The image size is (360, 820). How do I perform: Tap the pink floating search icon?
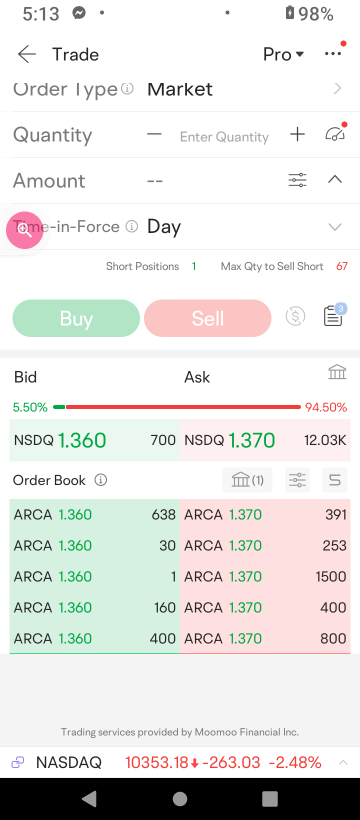coord(24,230)
